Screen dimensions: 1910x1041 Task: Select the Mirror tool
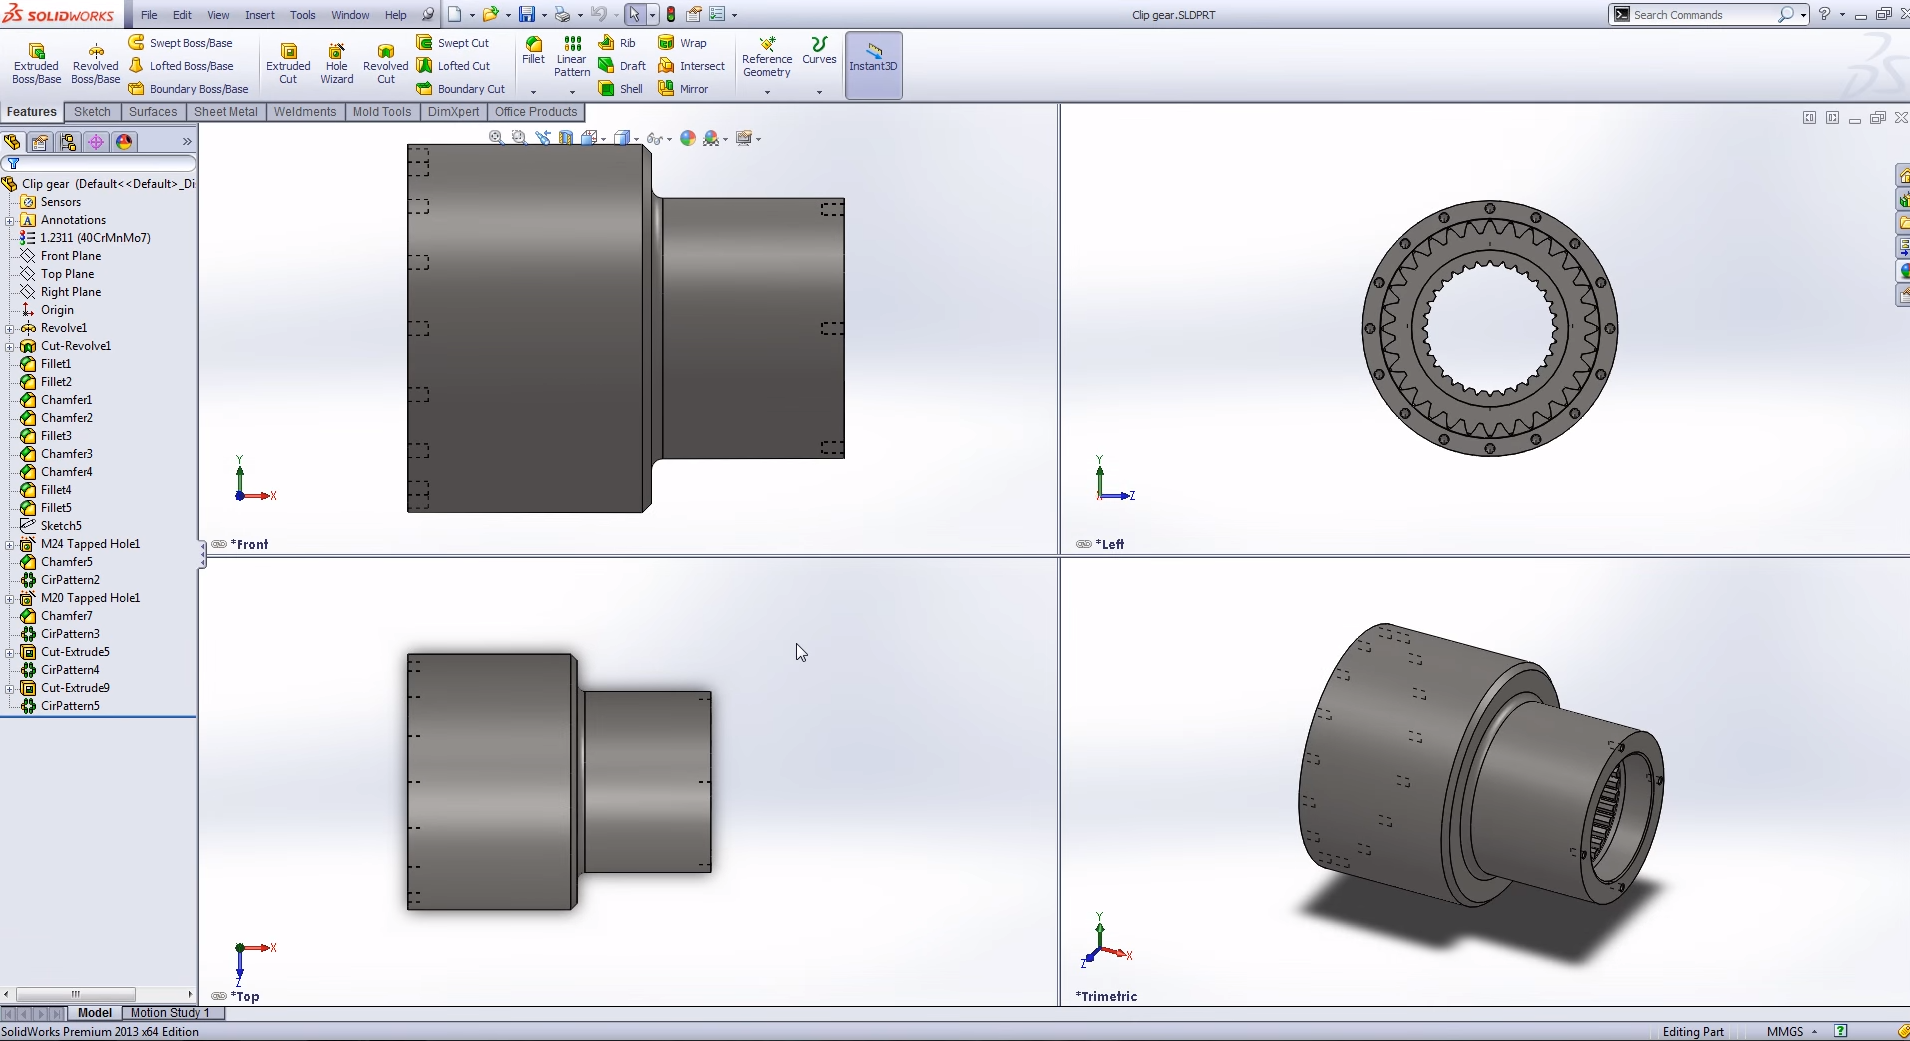684,89
